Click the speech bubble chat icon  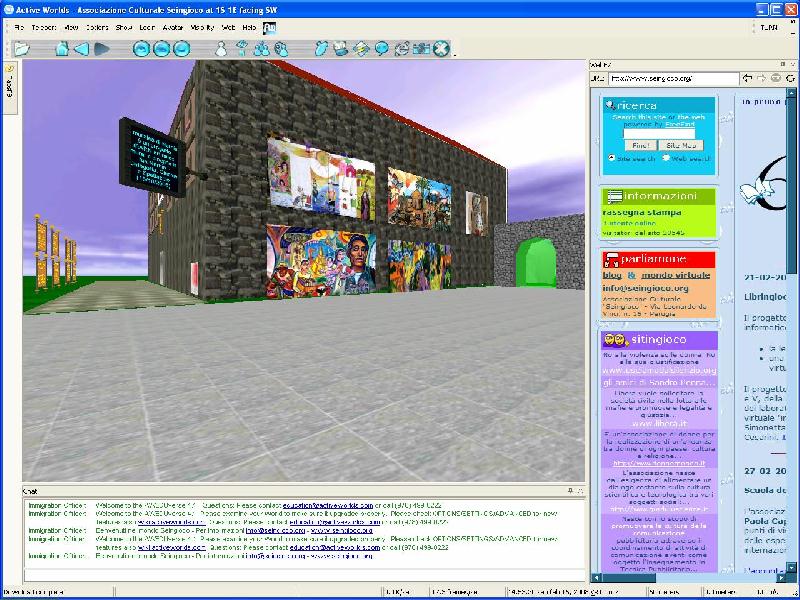pos(381,48)
